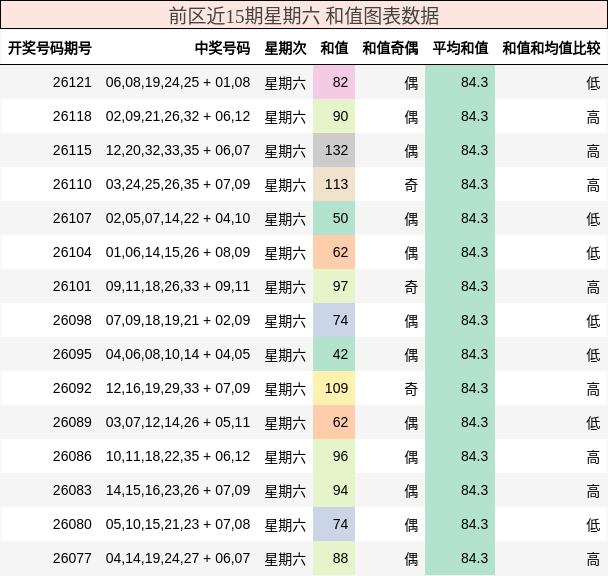Image resolution: width=608 pixels, height=576 pixels.
Task: Click 低 comparison in row 26121
Action: [593, 83]
